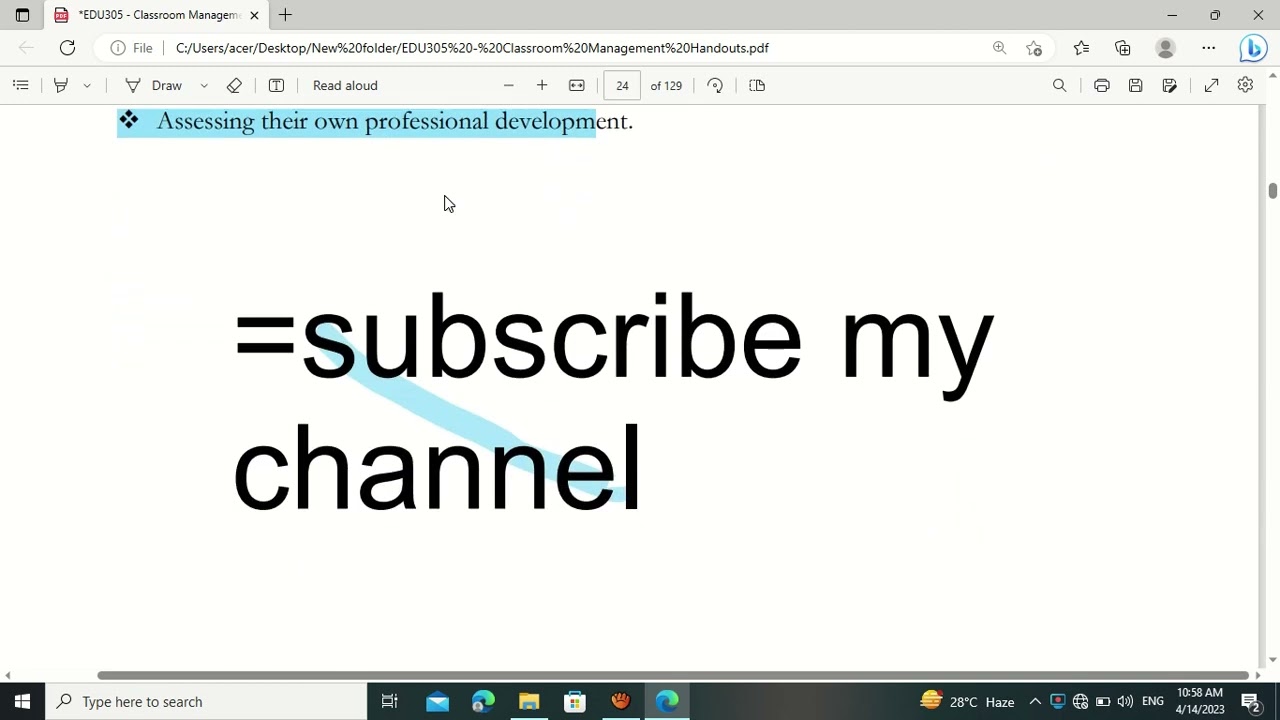Open File Explorer from taskbar

click(529, 701)
